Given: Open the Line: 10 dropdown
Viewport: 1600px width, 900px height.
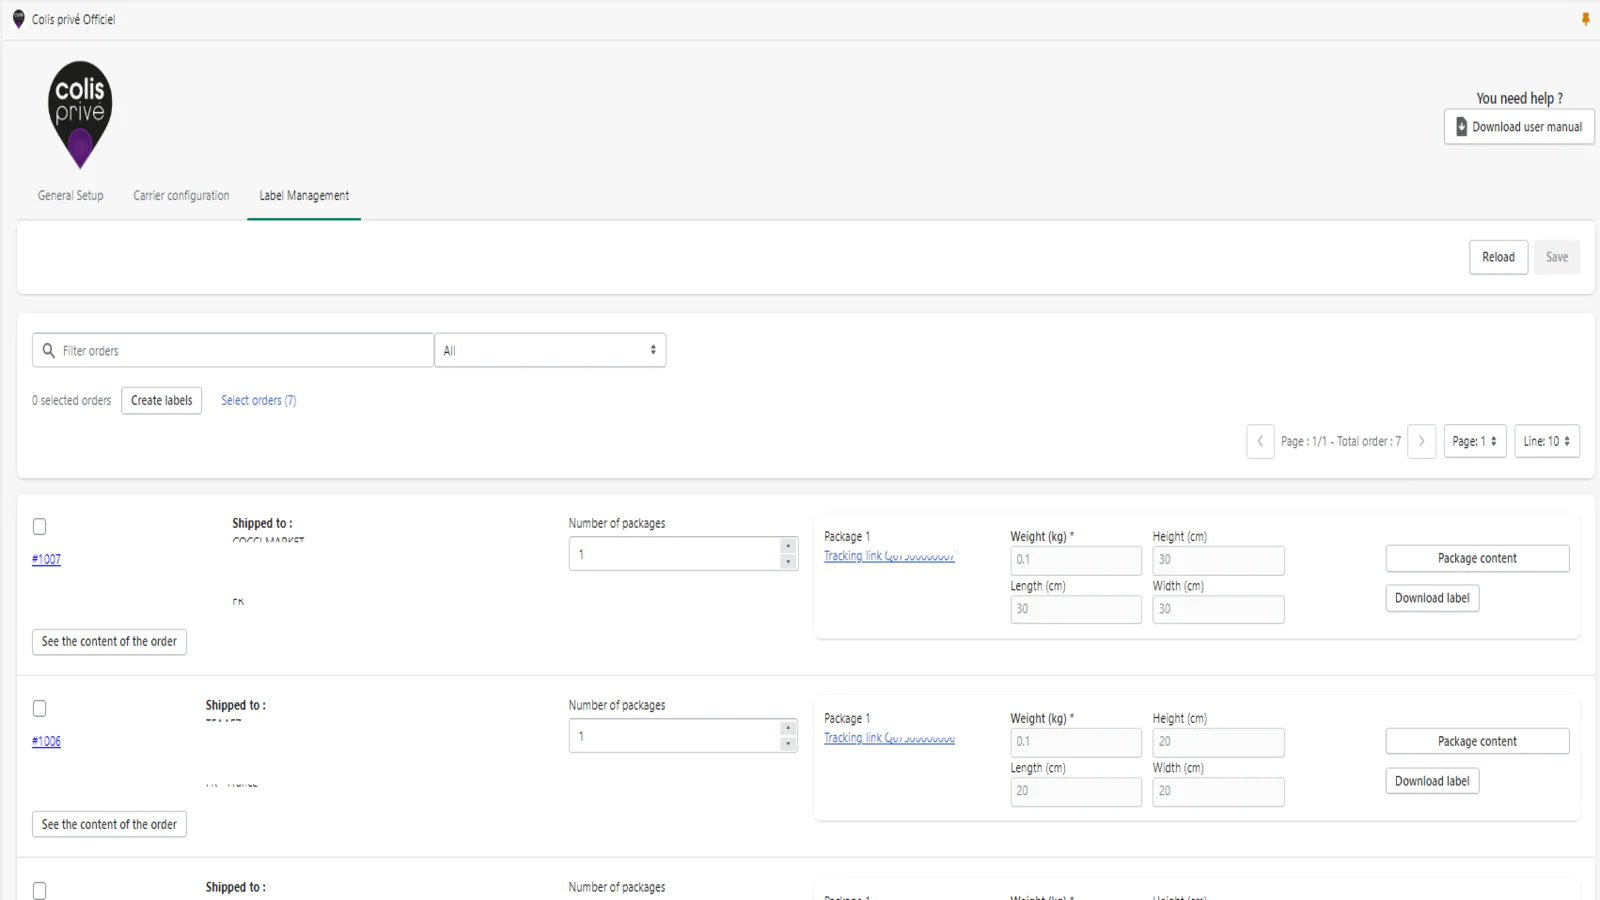Looking at the screenshot, I should point(1546,441).
